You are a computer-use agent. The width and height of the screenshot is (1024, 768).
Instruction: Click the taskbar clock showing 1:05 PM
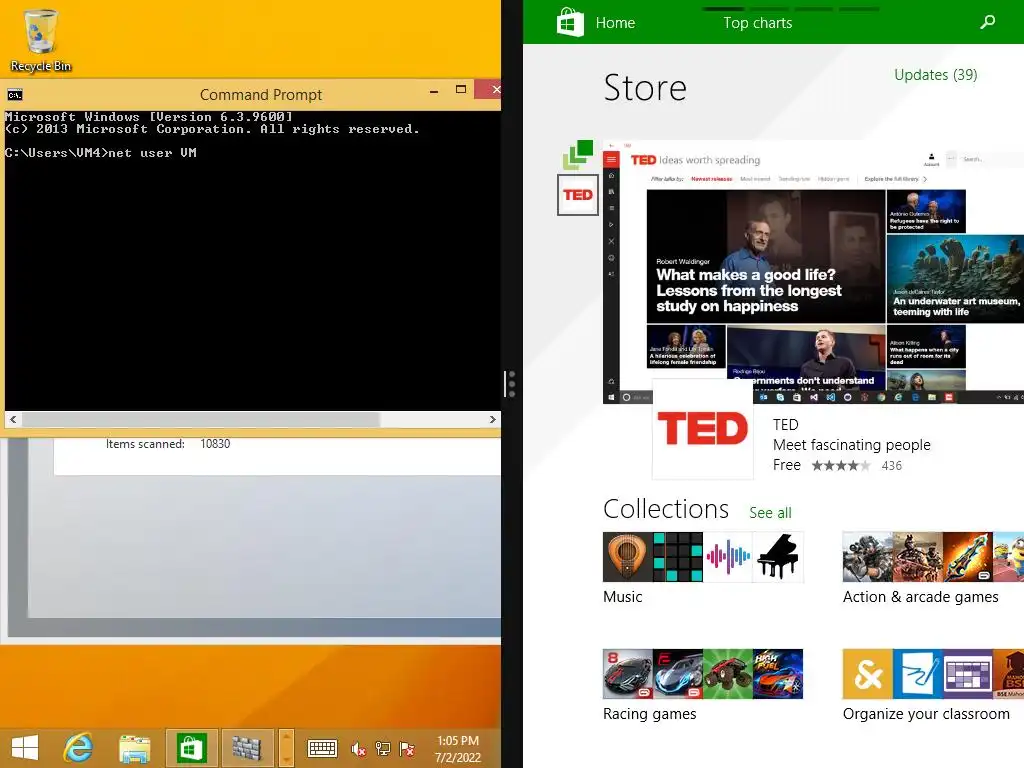(x=458, y=749)
